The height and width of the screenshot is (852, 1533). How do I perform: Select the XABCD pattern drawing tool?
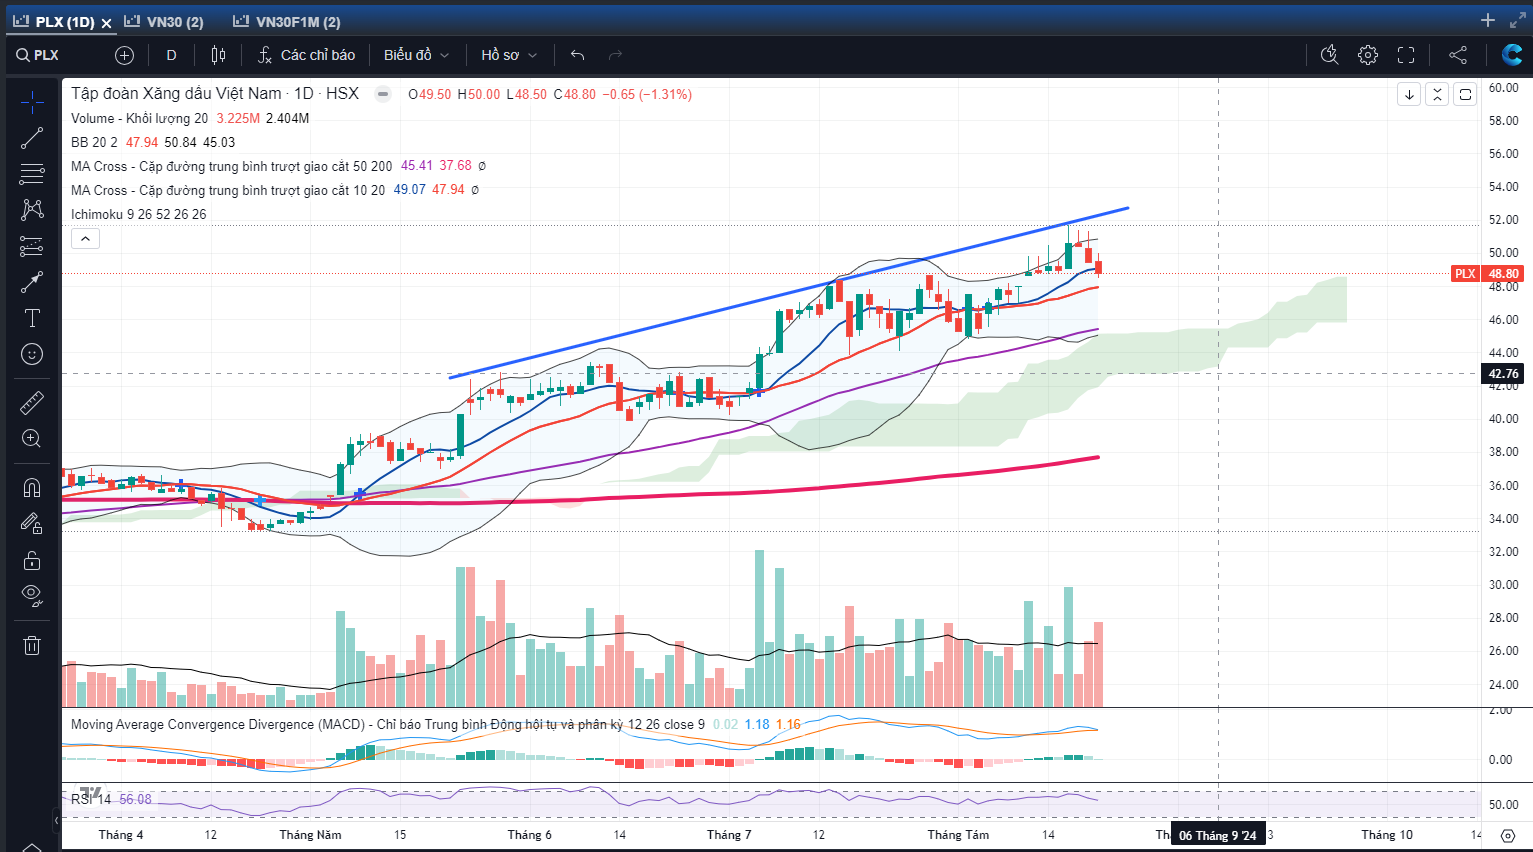pos(32,209)
